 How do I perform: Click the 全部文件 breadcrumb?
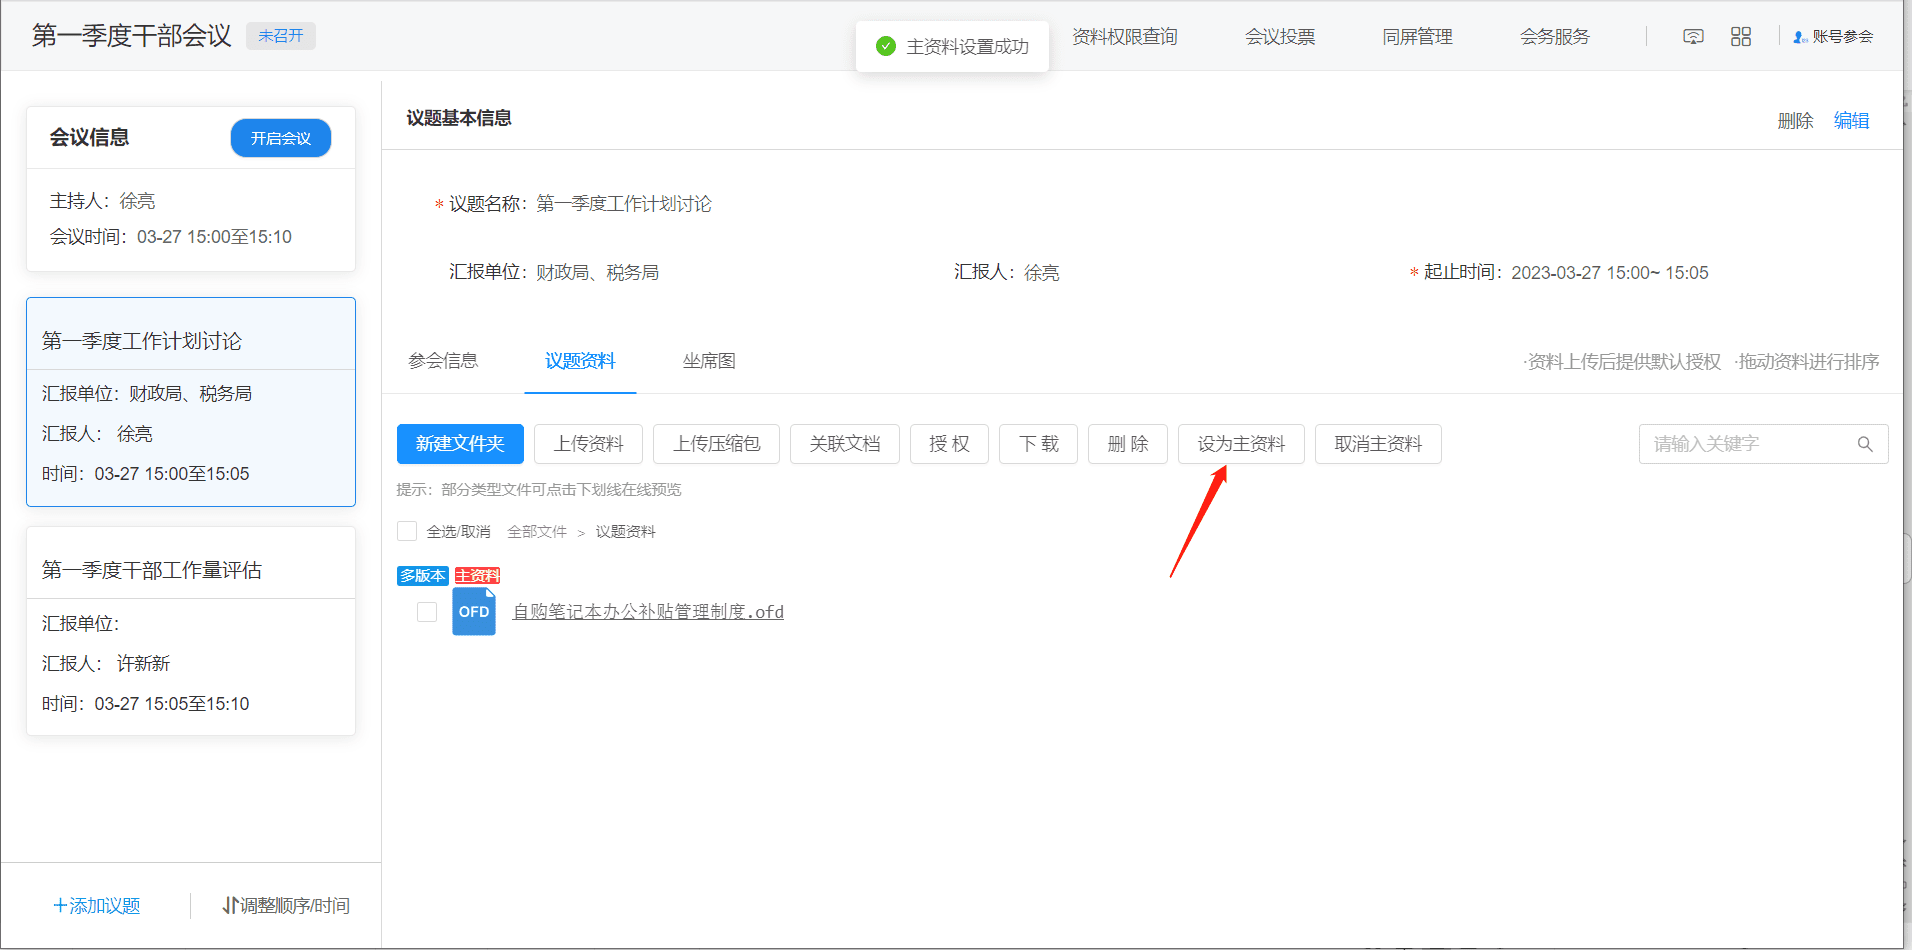point(537,532)
